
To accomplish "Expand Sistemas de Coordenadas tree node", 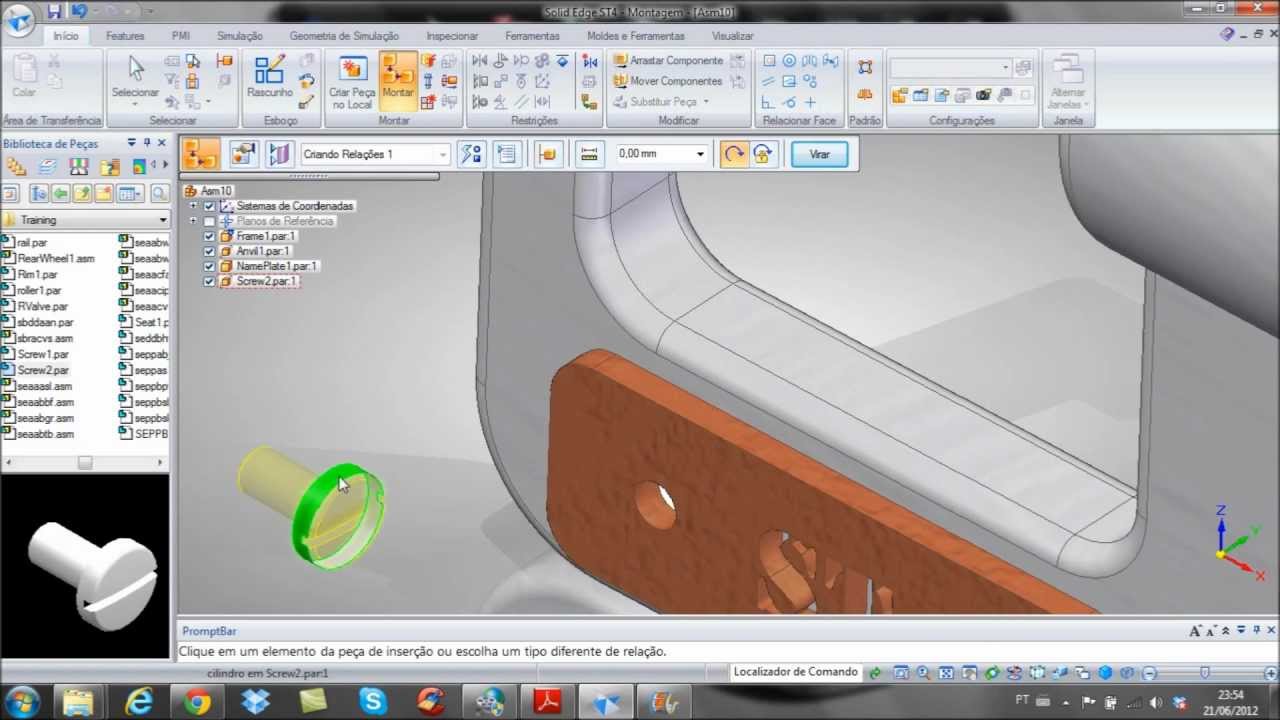I will coord(193,206).
